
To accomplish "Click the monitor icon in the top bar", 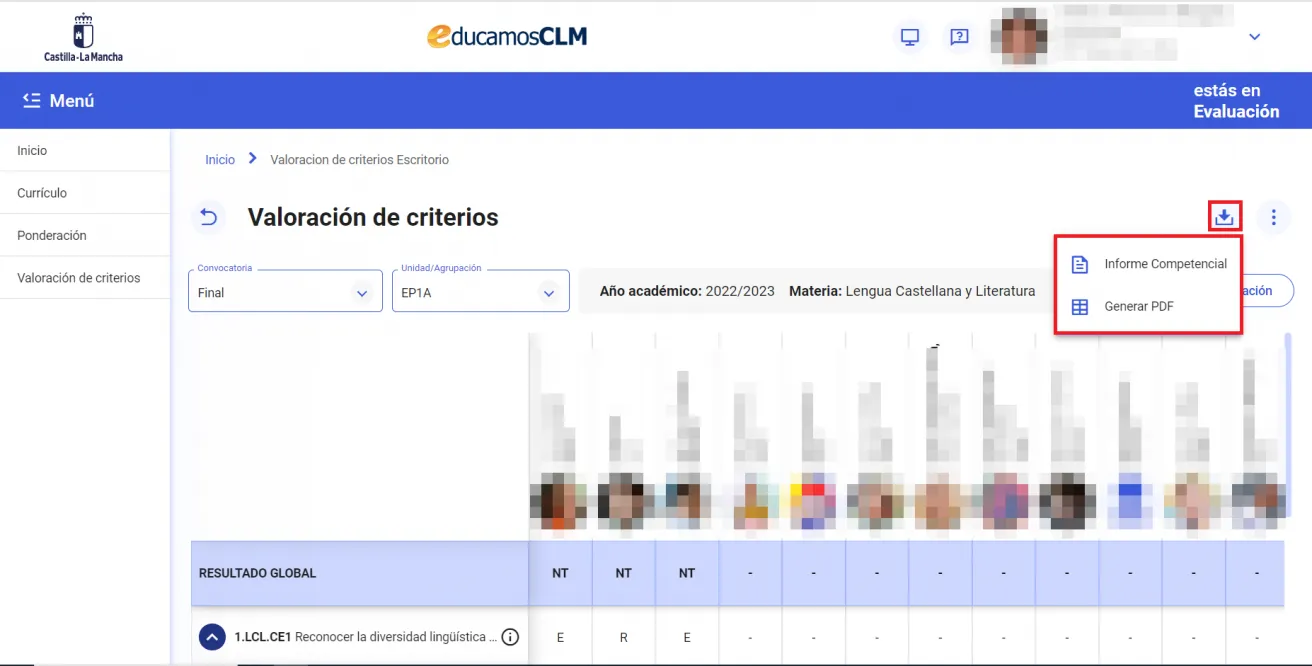I will point(909,36).
